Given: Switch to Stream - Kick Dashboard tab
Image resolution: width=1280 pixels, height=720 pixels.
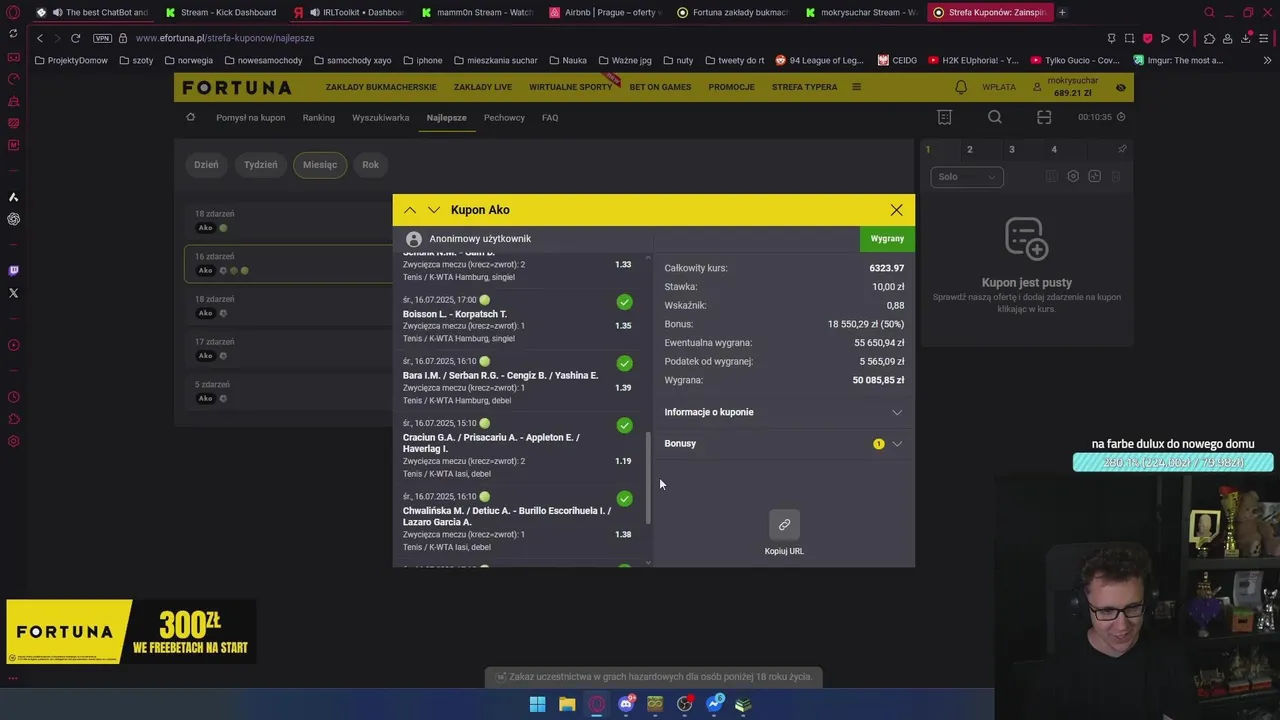Looking at the screenshot, I should (221, 12).
